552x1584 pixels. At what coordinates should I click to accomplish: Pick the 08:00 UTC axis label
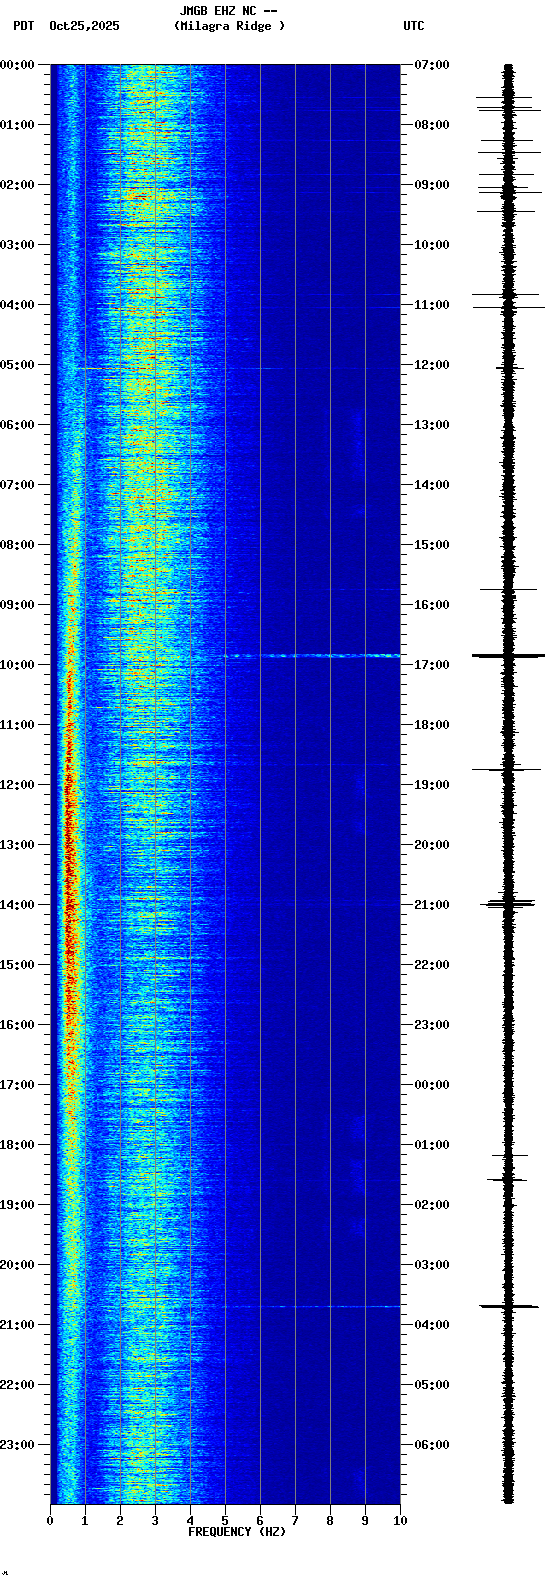[432, 125]
